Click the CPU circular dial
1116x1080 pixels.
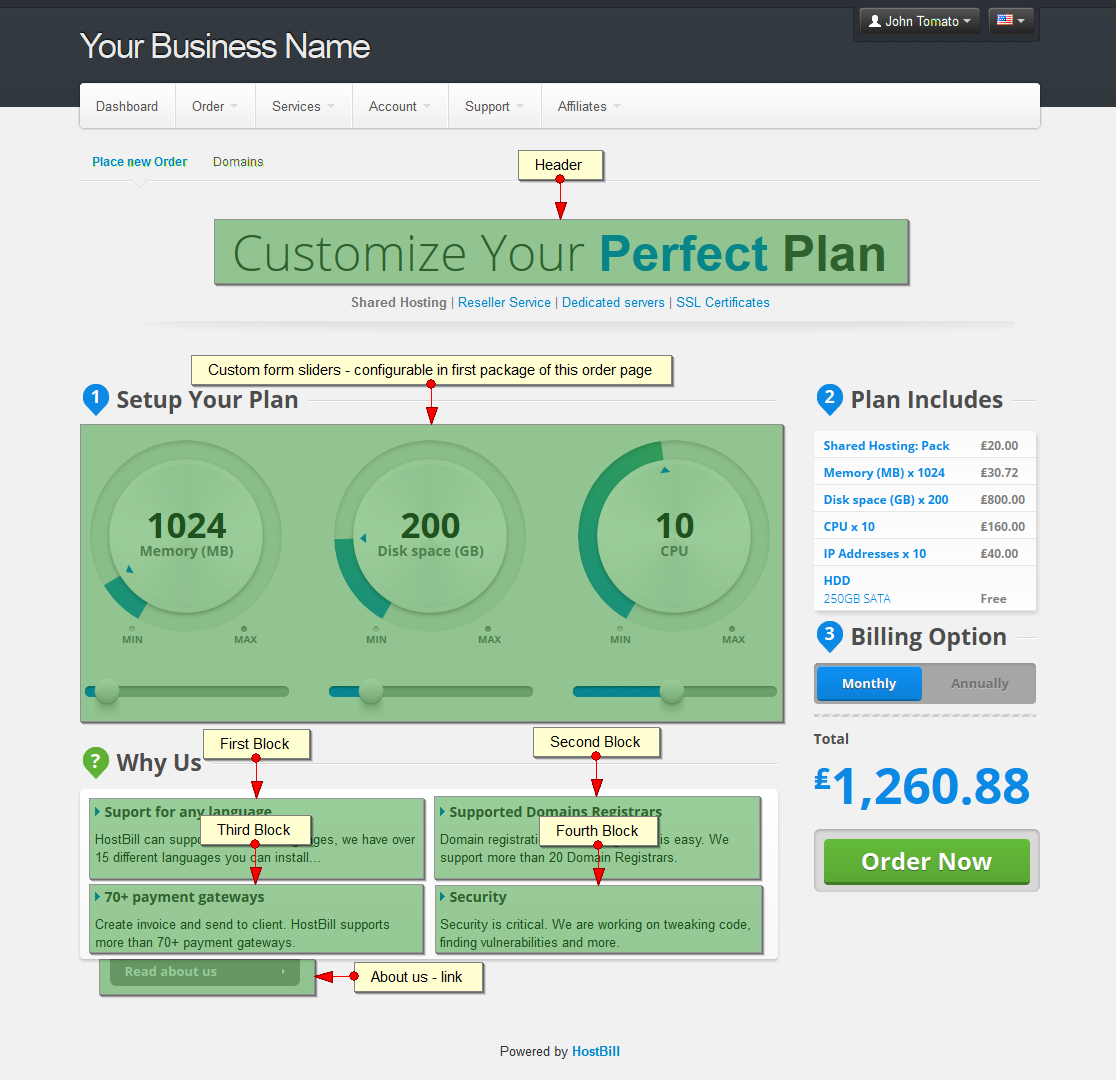tap(674, 535)
